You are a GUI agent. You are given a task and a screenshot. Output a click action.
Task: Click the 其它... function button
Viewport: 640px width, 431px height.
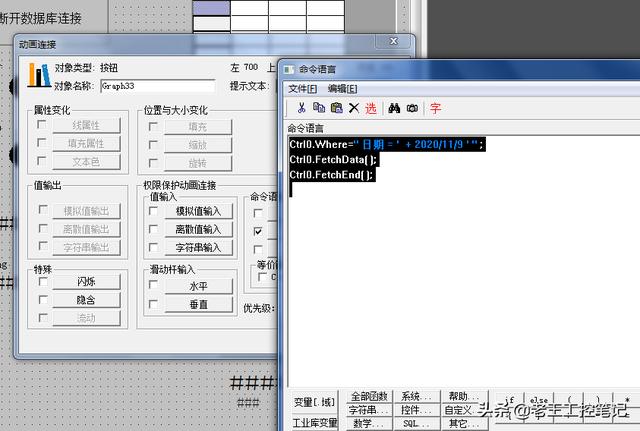[465, 423]
